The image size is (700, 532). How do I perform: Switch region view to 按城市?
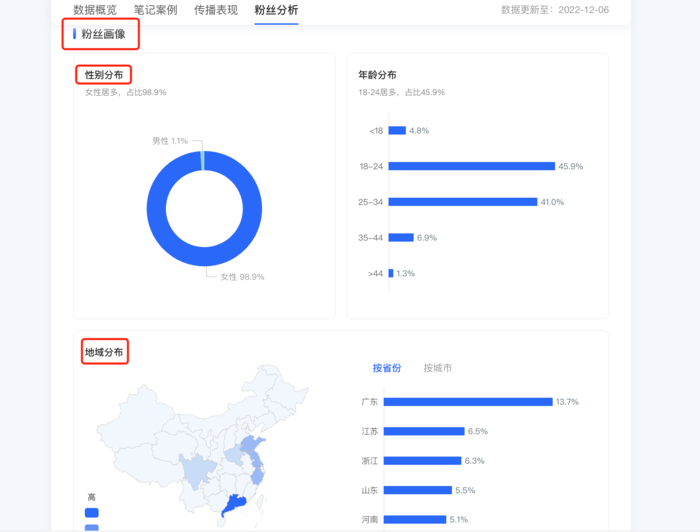437,368
